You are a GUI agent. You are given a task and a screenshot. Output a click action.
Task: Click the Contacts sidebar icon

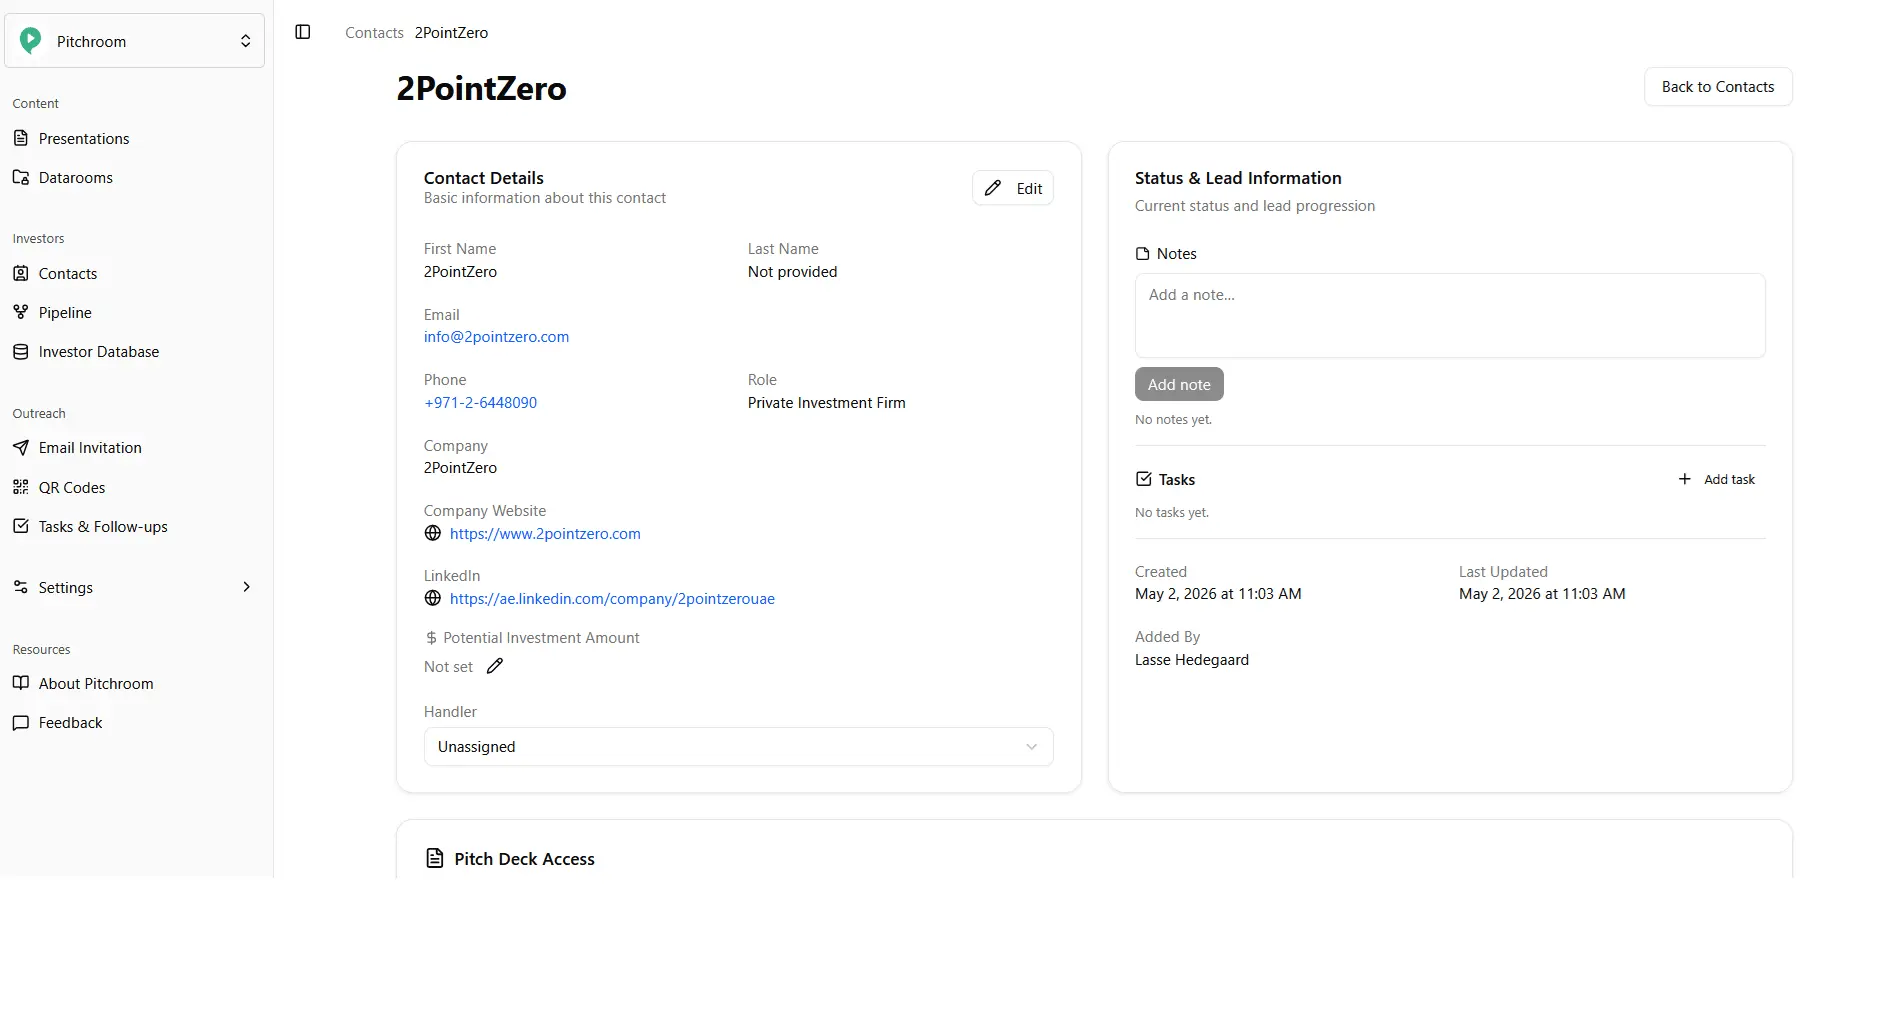(x=21, y=273)
